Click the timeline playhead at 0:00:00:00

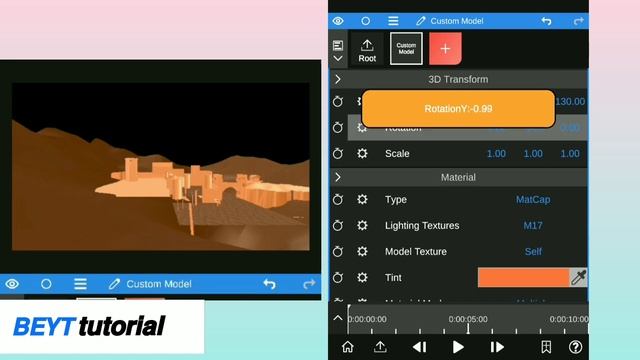point(349,319)
